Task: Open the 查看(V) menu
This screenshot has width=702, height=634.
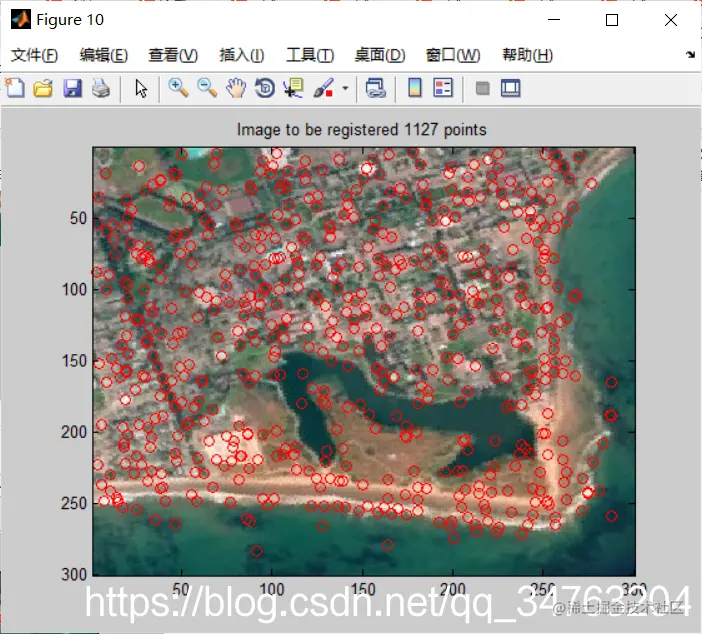Action: coord(173,55)
